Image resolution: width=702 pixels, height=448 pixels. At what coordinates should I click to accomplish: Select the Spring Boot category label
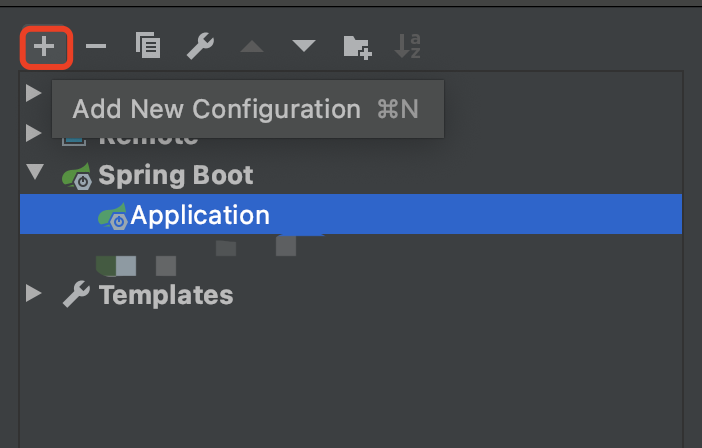click(176, 175)
